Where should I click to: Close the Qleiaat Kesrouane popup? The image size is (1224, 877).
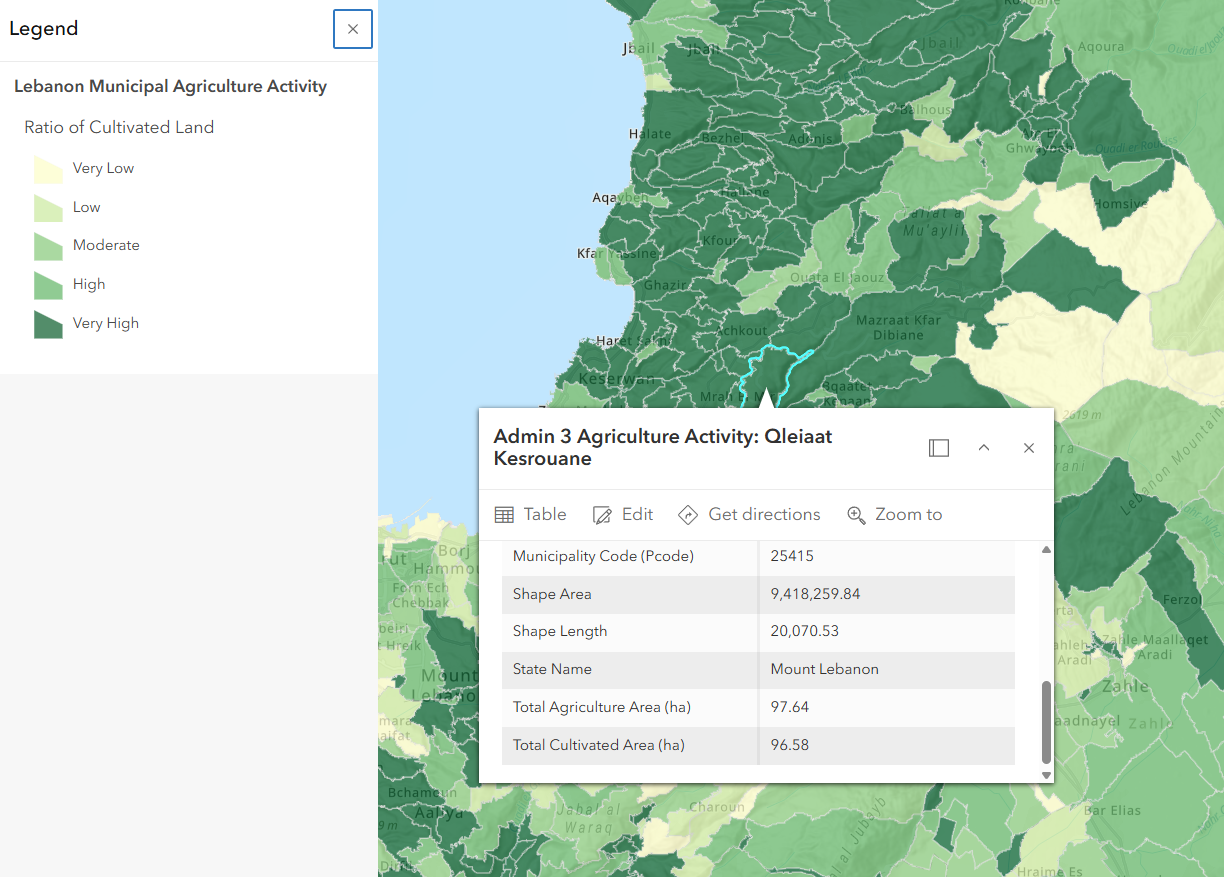(1029, 448)
